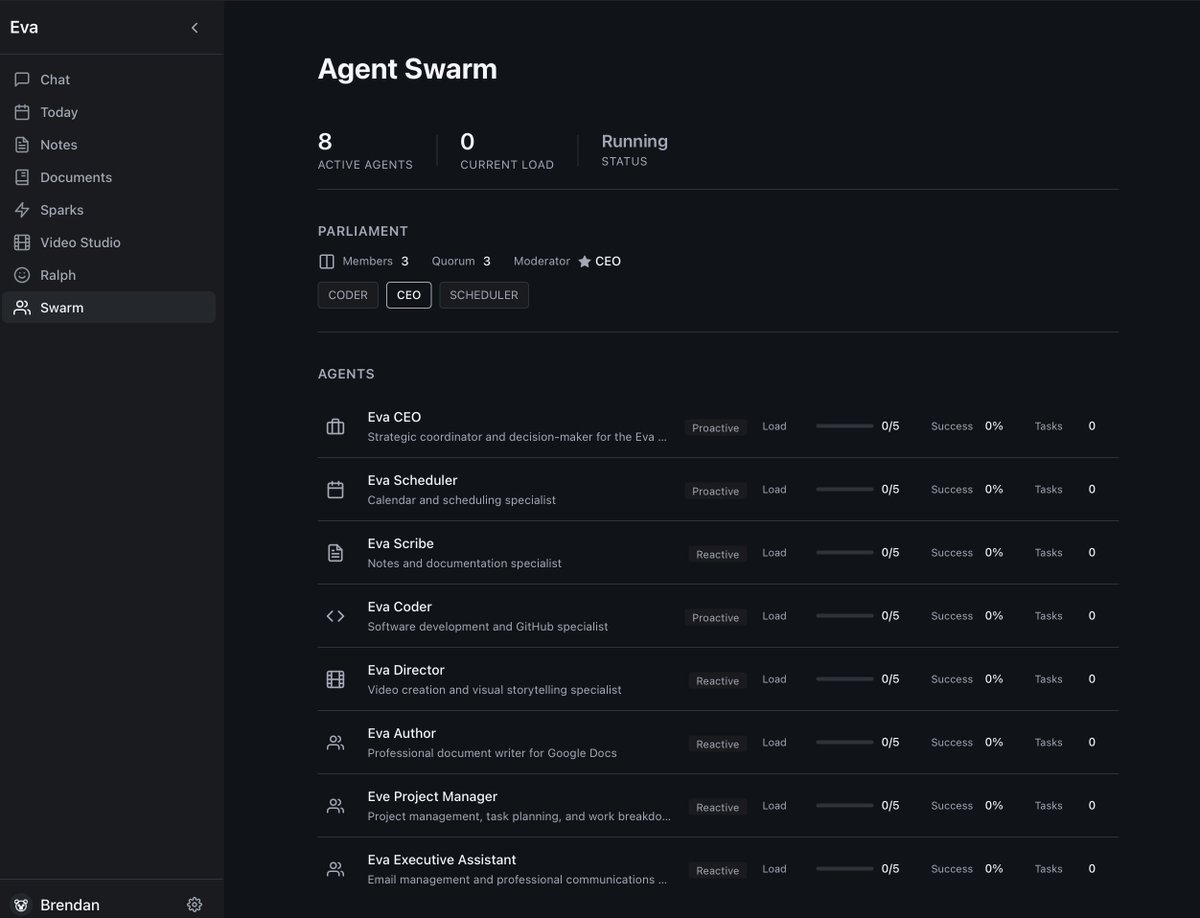Click the Moderator star icon
This screenshot has width=1200, height=918.
coord(585,261)
